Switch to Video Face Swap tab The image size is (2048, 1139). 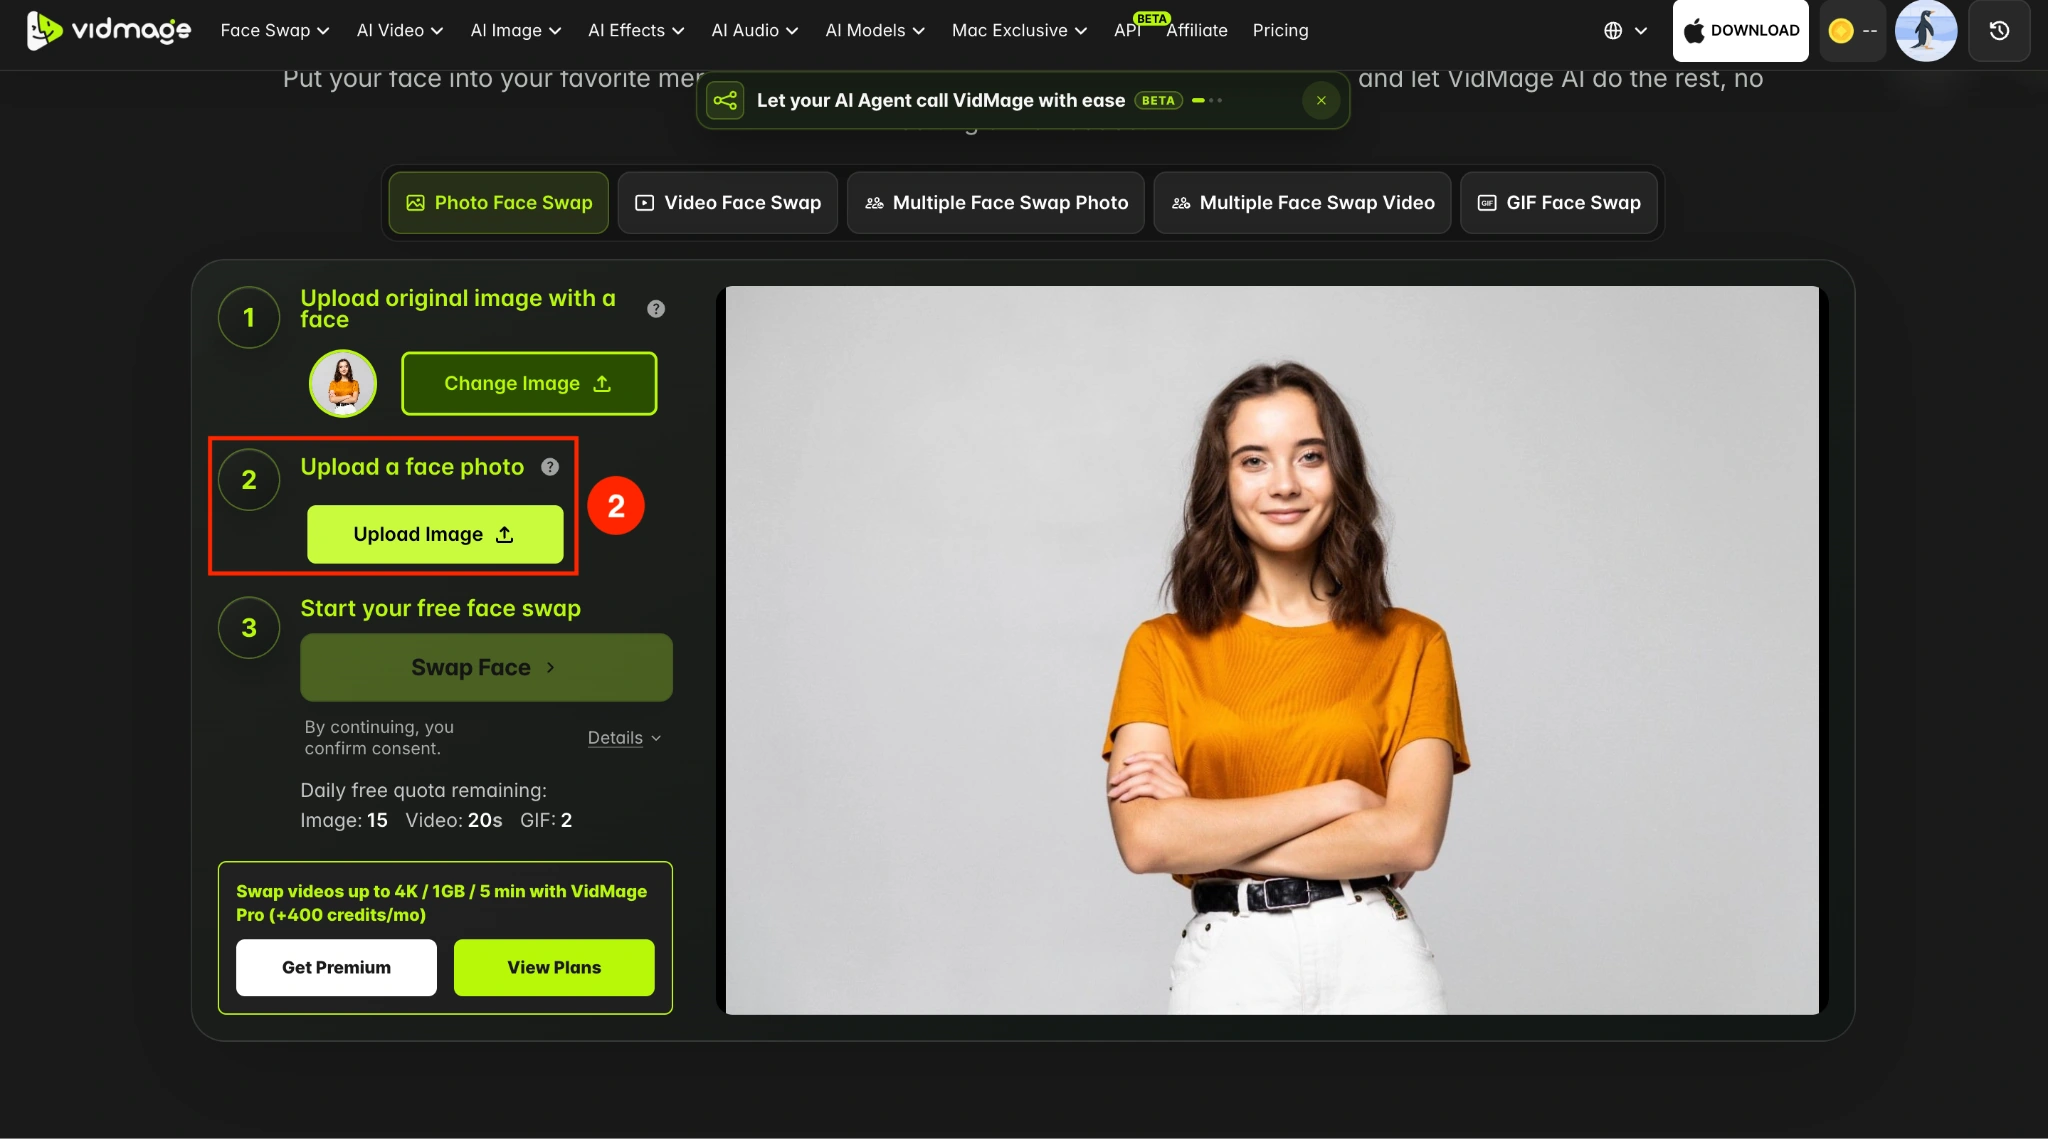[x=728, y=203]
